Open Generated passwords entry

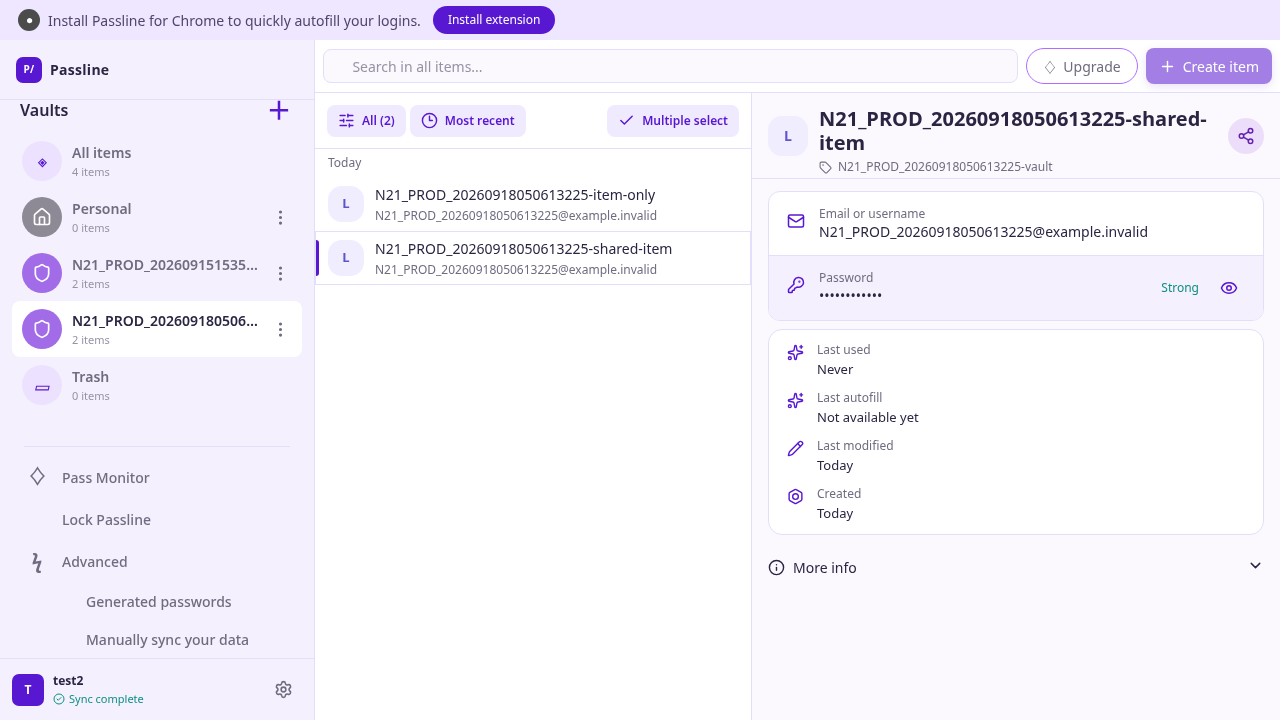point(159,601)
